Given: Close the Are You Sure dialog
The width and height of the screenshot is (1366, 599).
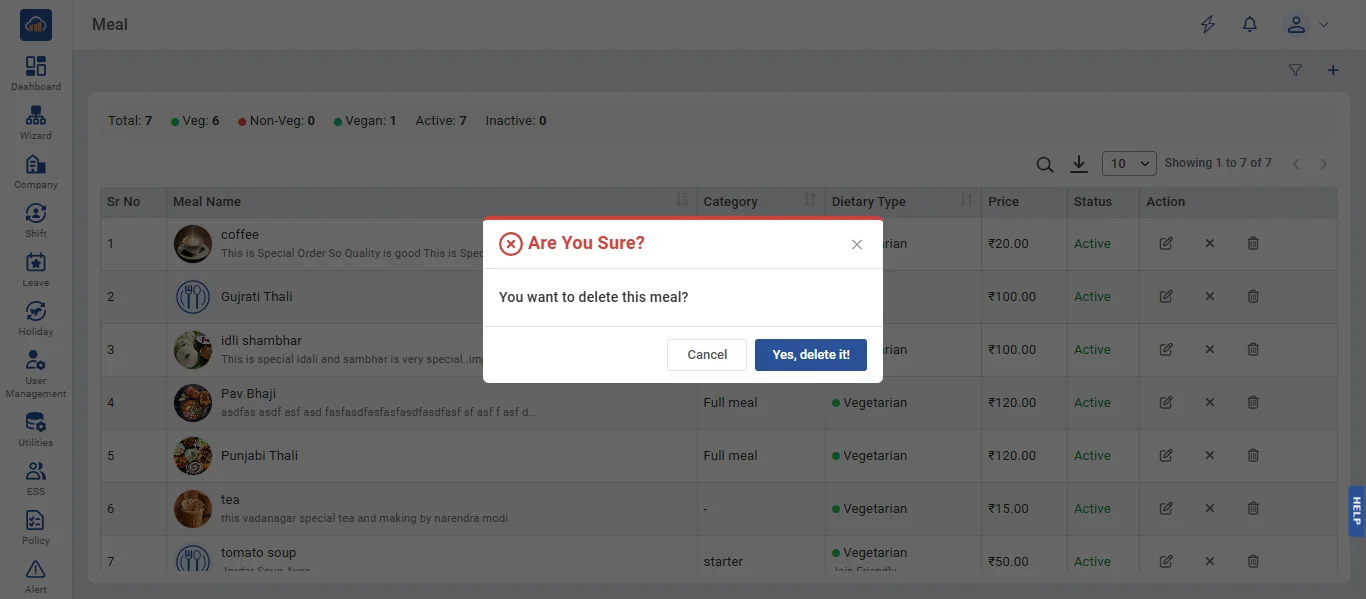Looking at the screenshot, I should [x=857, y=244].
